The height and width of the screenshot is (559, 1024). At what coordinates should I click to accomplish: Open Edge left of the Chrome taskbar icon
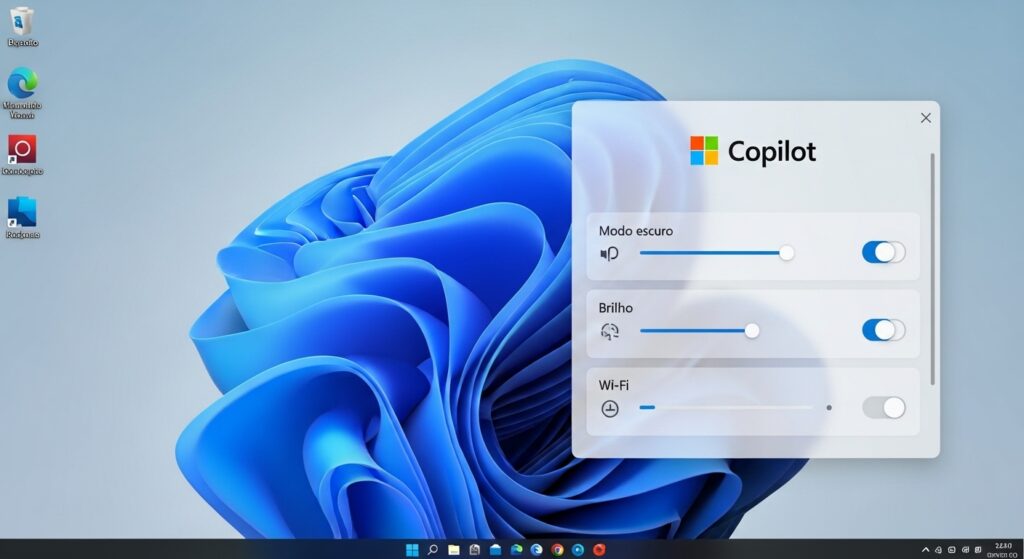pyautogui.click(x=537, y=550)
